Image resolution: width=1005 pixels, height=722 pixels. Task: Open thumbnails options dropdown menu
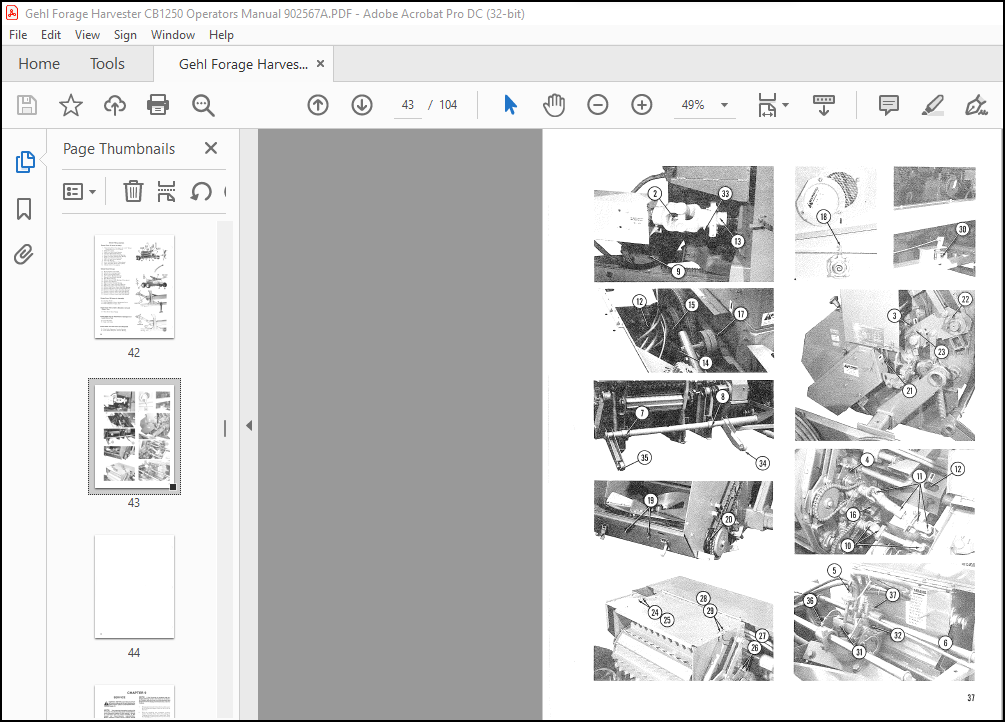click(79, 191)
